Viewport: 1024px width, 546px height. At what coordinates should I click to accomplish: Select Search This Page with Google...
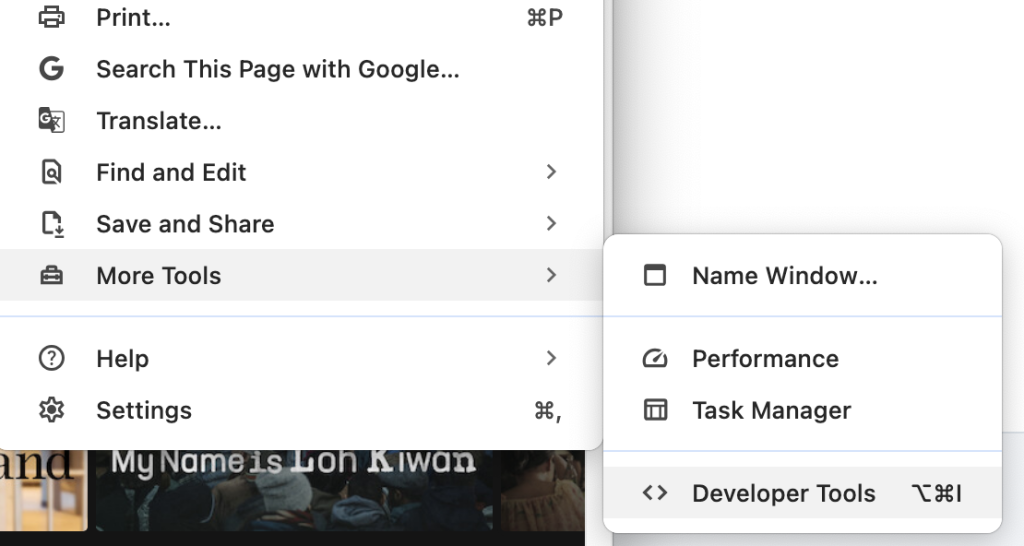pyautogui.click(x=300, y=69)
